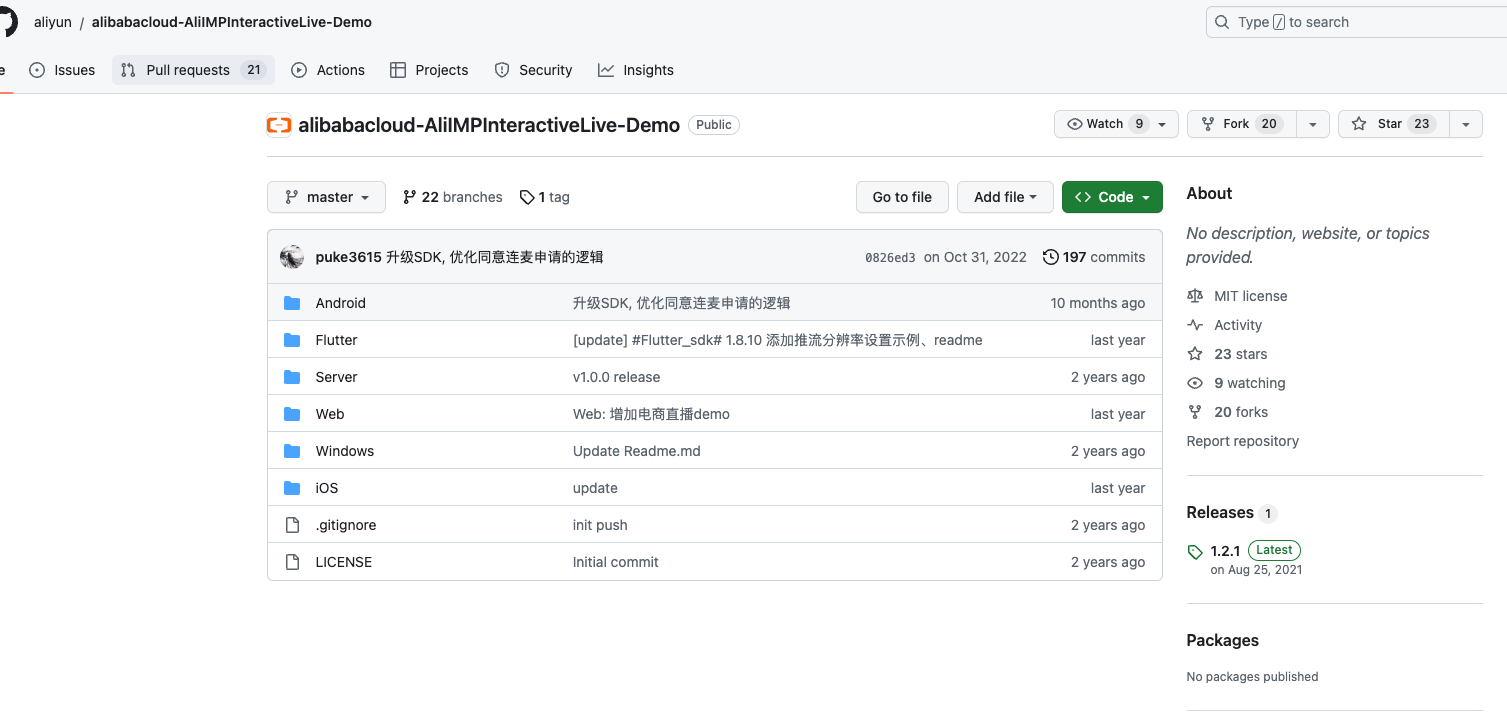Click the Web folder icon
Viewport: 1507px width, 728px height.
tap(292, 414)
